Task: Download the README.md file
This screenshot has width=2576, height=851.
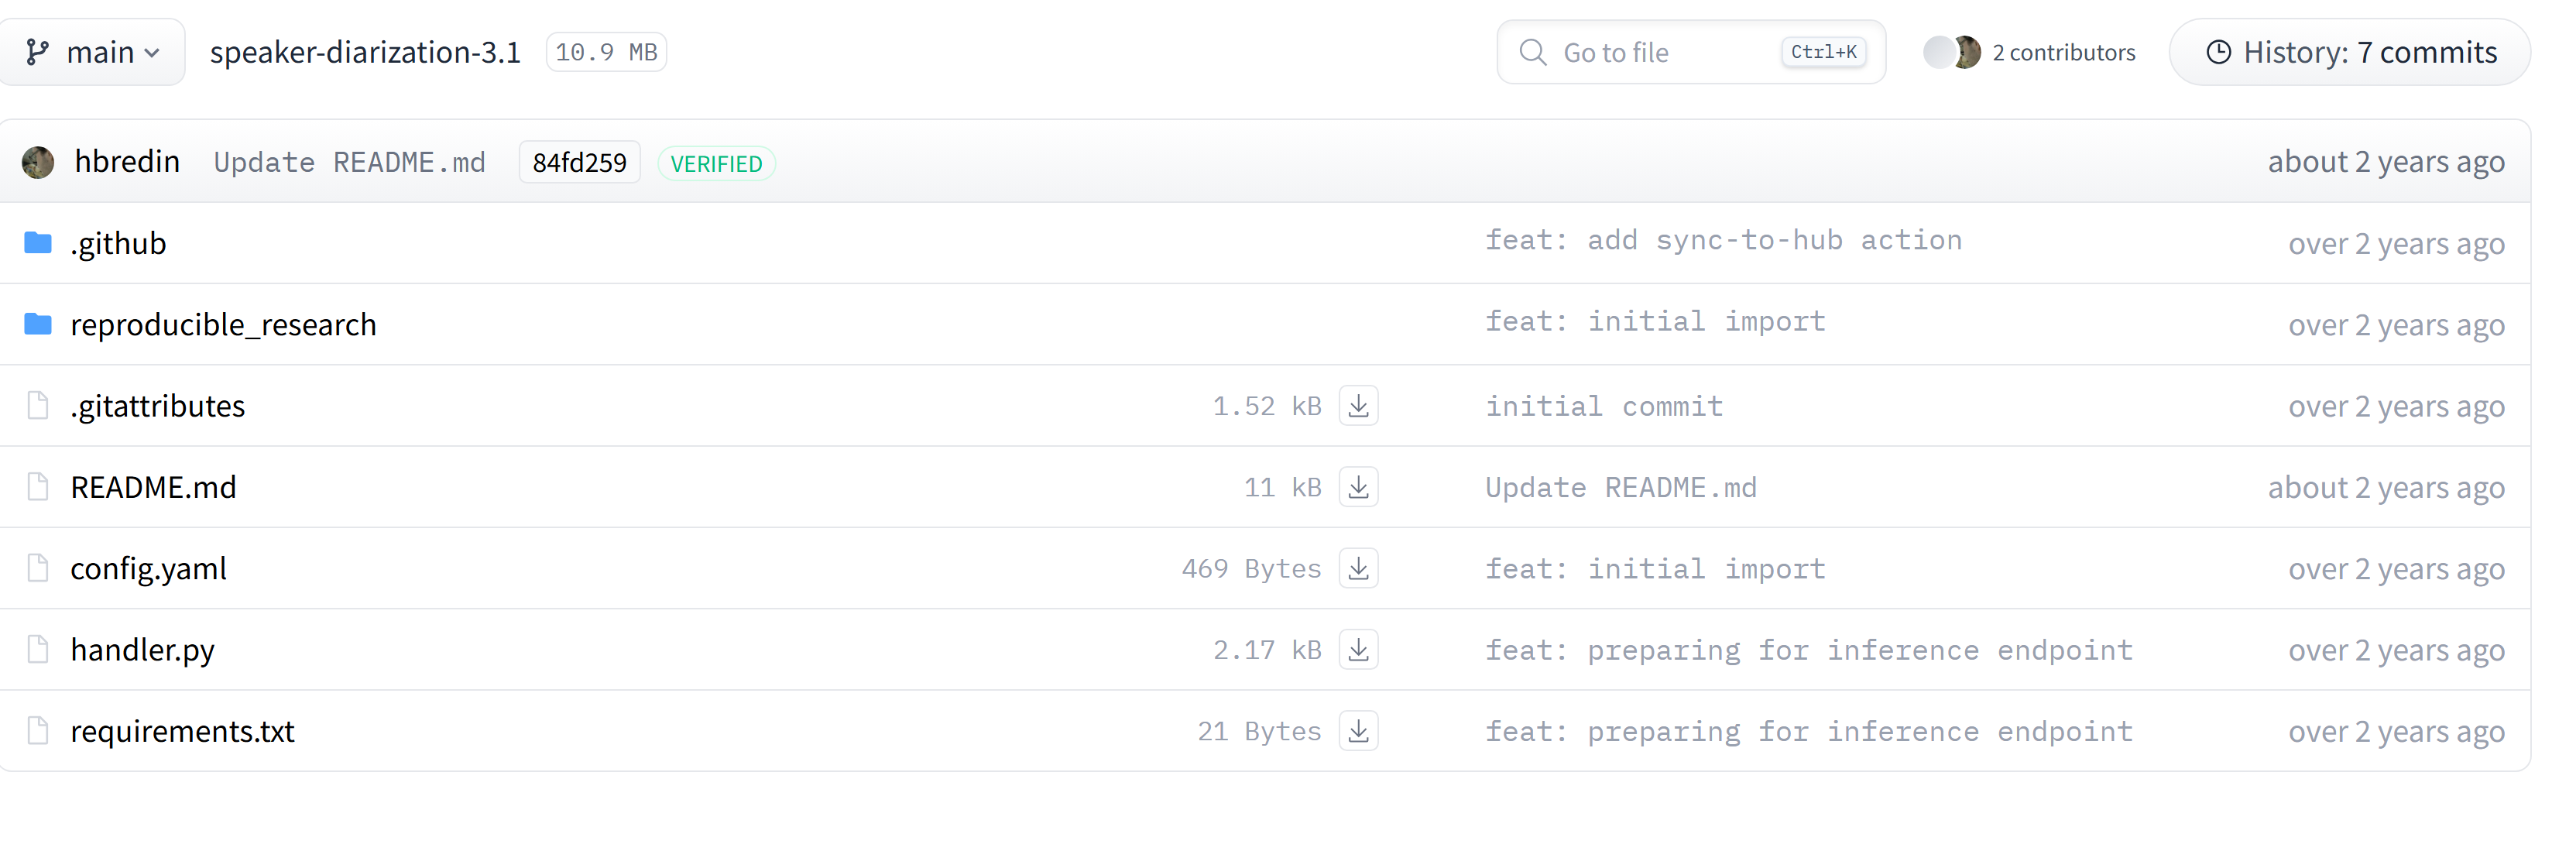Action: (1358, 487)
